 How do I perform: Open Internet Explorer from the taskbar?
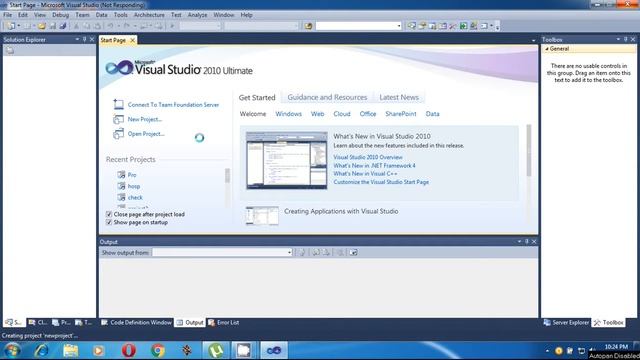[x=42, y=350]
